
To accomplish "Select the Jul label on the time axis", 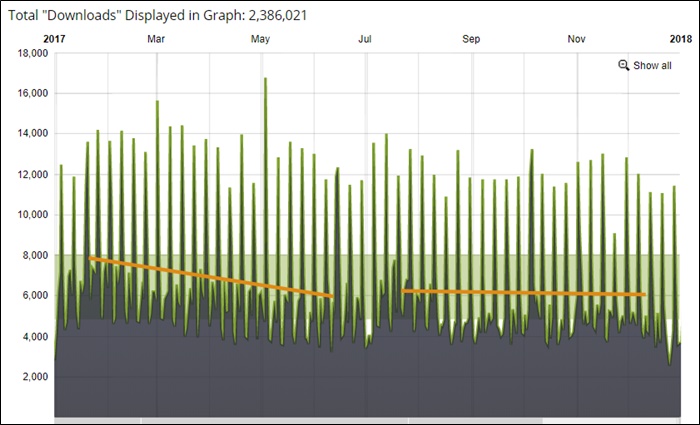I will click(x=365, y=39).
